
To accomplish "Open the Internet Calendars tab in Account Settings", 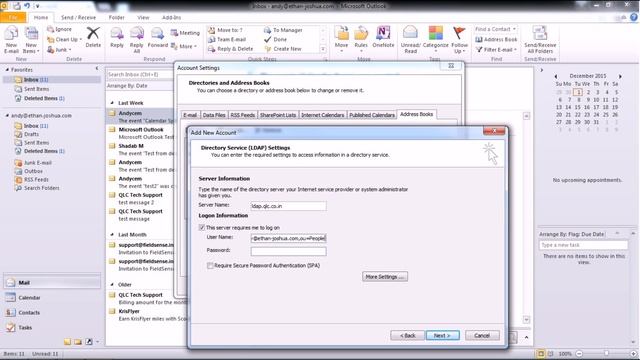I will [322, 115].
